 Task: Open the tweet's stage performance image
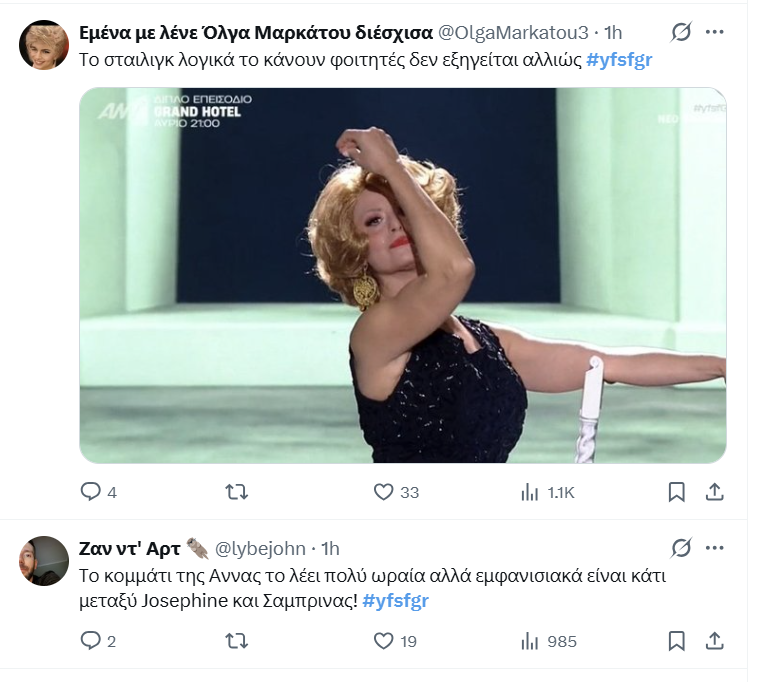[402, 276]
